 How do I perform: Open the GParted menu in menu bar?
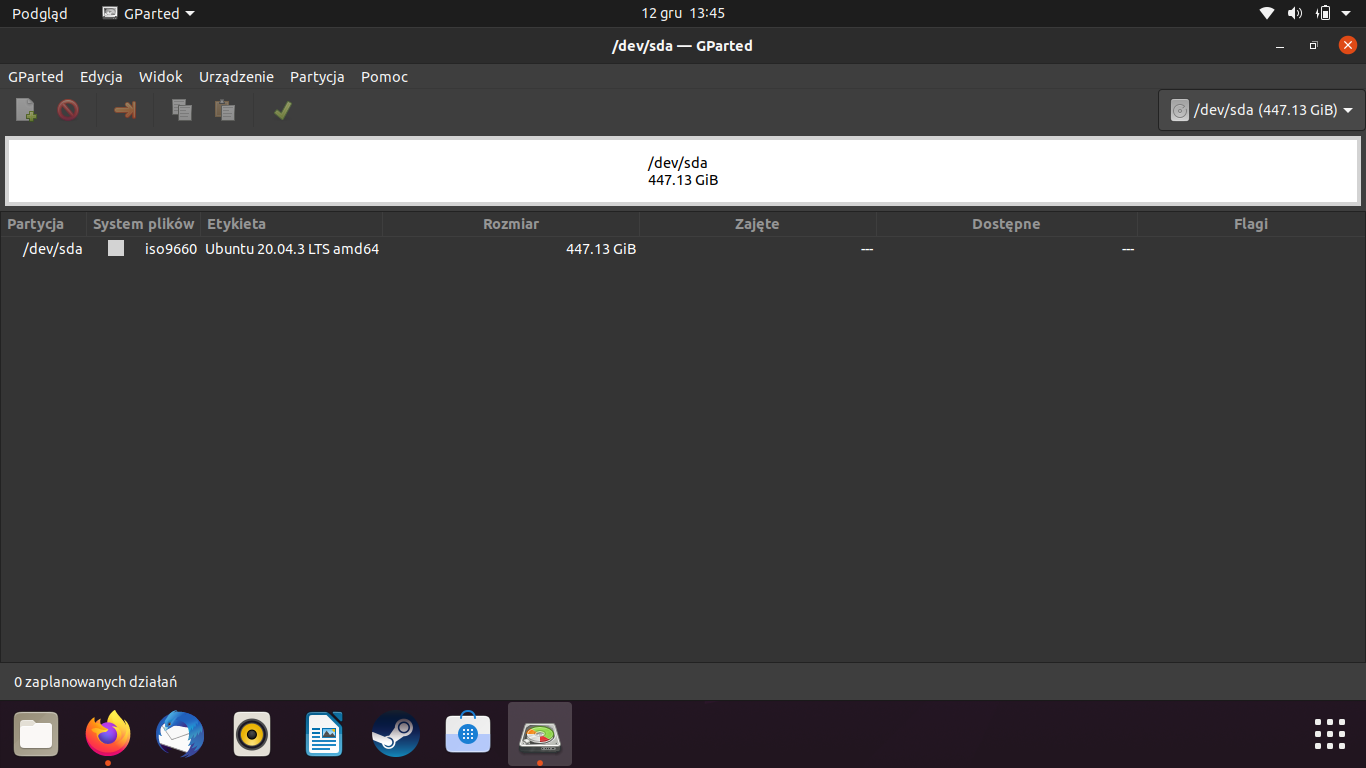[x=36, y=77]
